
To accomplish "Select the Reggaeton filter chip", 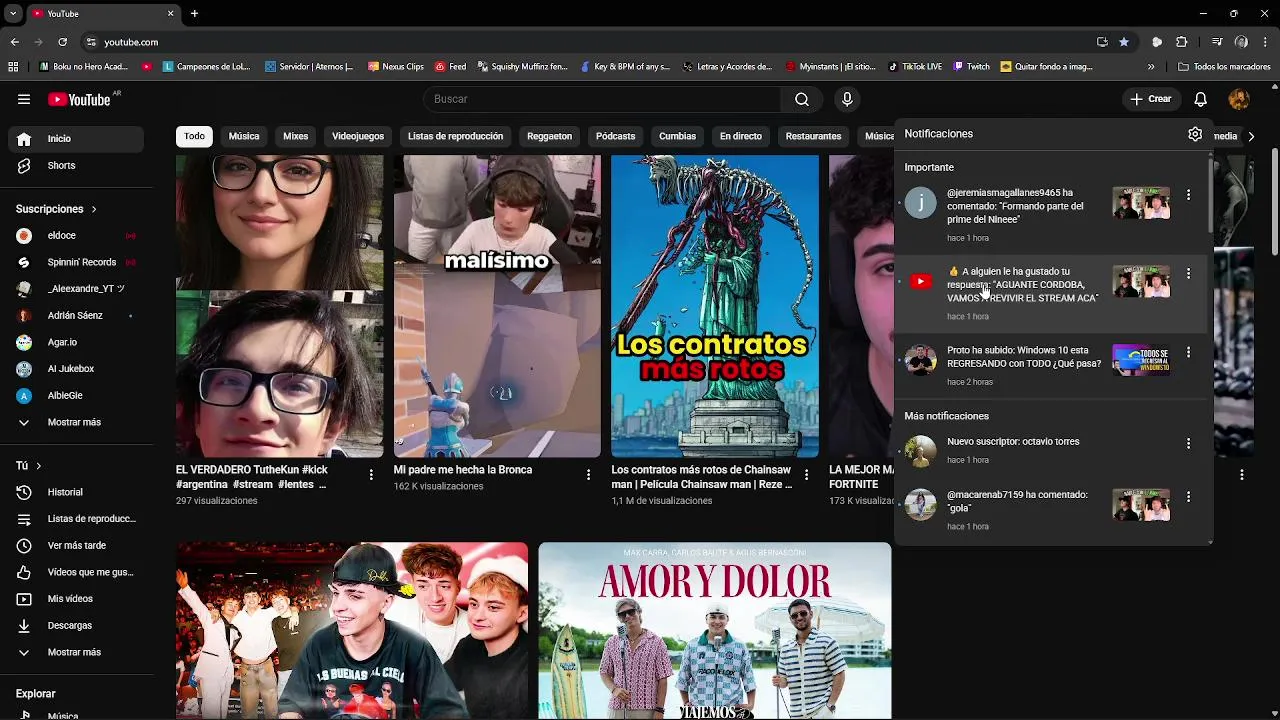I will (x=549, y=136).
